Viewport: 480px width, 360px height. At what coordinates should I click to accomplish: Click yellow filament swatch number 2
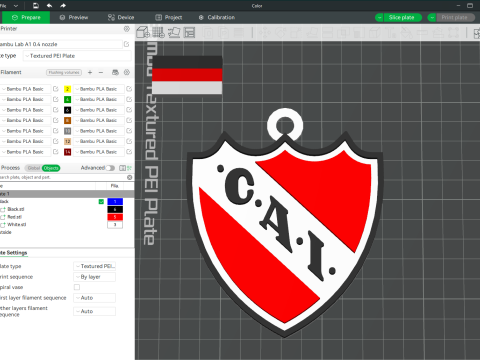pyautogui.click(x=67, y=89)
